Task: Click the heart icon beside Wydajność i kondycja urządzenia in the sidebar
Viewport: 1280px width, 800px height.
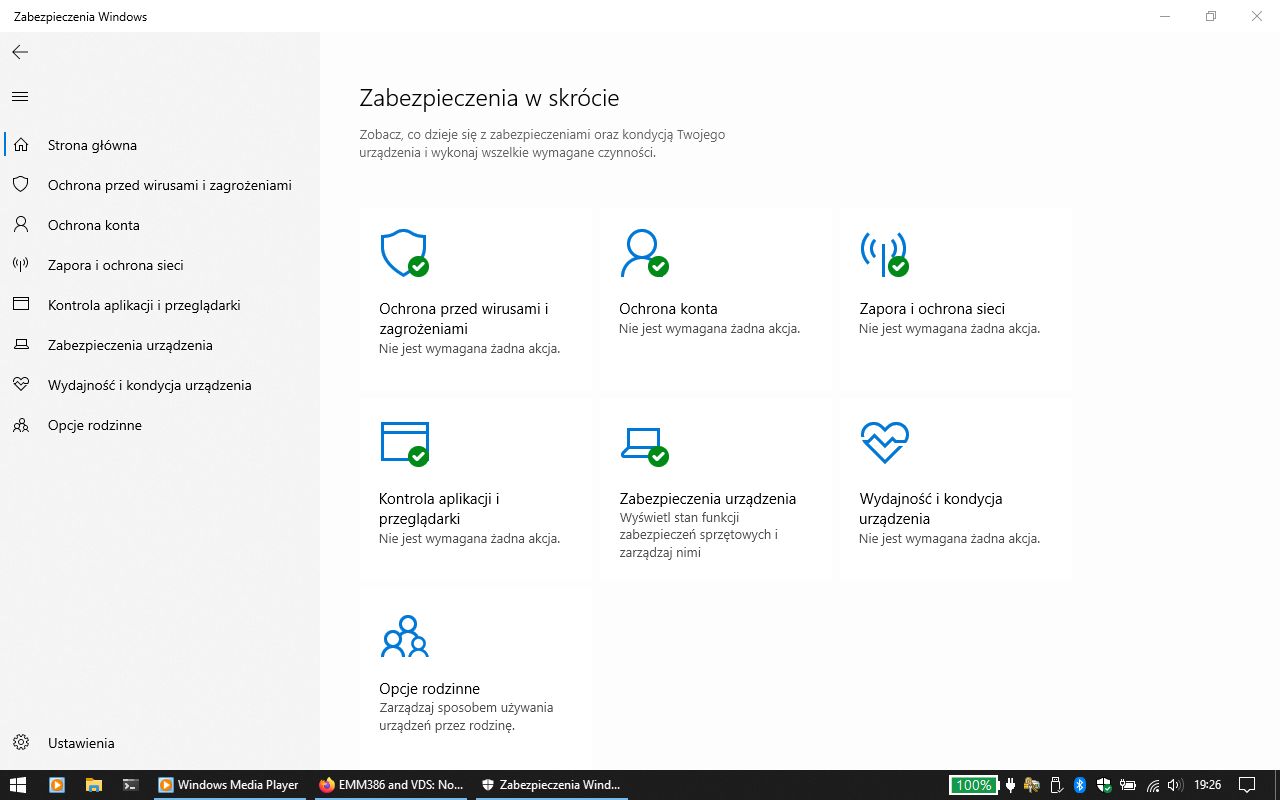Action: point(20,385)
